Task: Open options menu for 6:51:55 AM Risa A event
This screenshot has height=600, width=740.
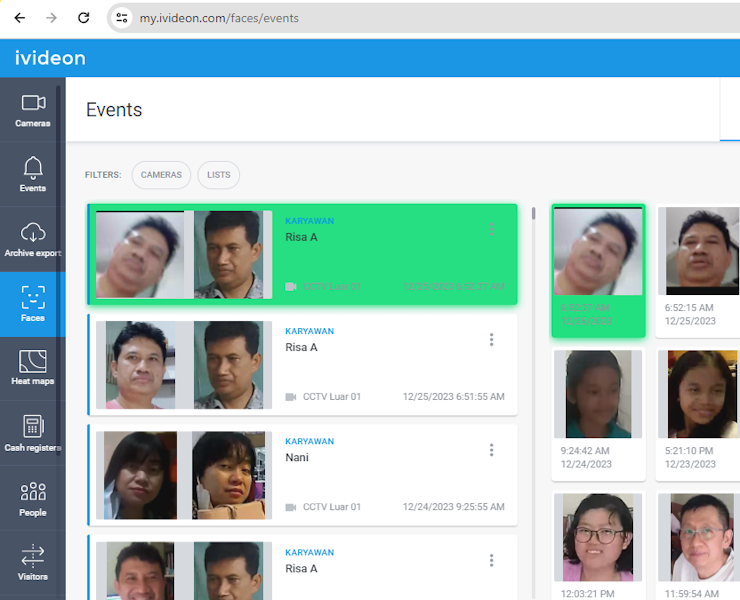Action: (491, 339)
